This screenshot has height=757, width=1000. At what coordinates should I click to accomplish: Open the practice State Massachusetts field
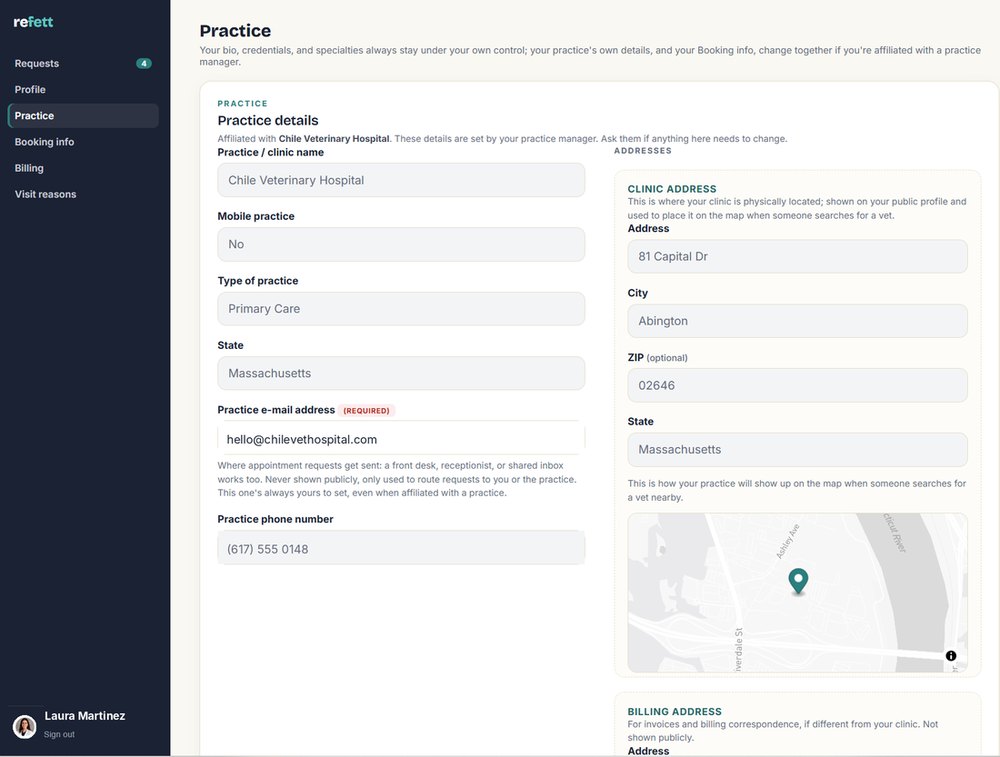(401, 373)
